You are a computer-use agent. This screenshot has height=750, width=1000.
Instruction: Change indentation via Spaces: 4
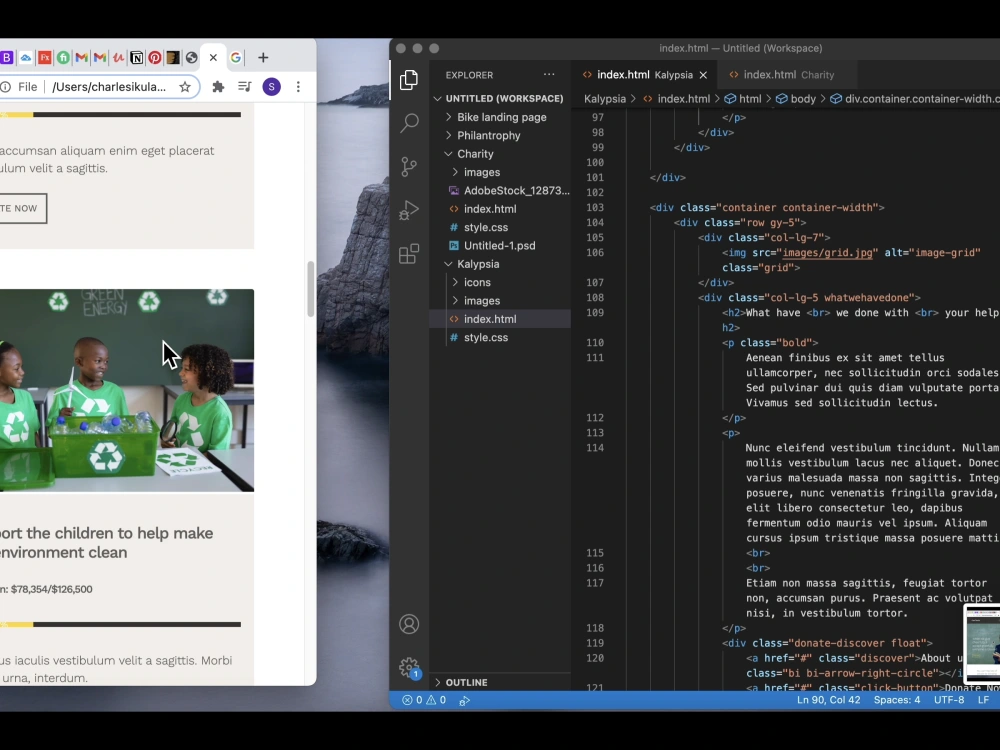pyautogui.click(x=897, y=700)
